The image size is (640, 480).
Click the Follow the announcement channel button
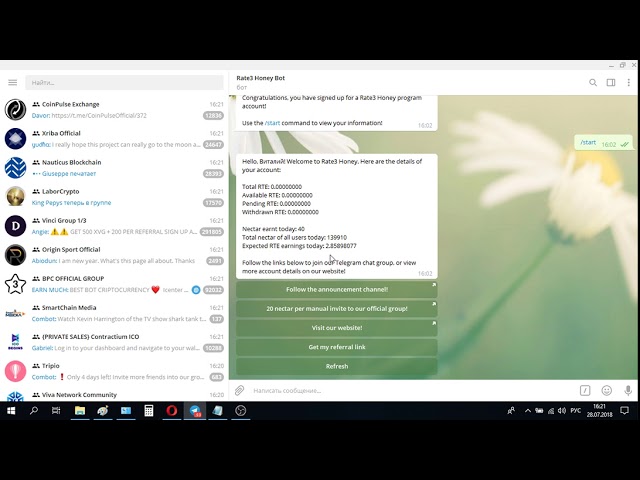(337, 289)
